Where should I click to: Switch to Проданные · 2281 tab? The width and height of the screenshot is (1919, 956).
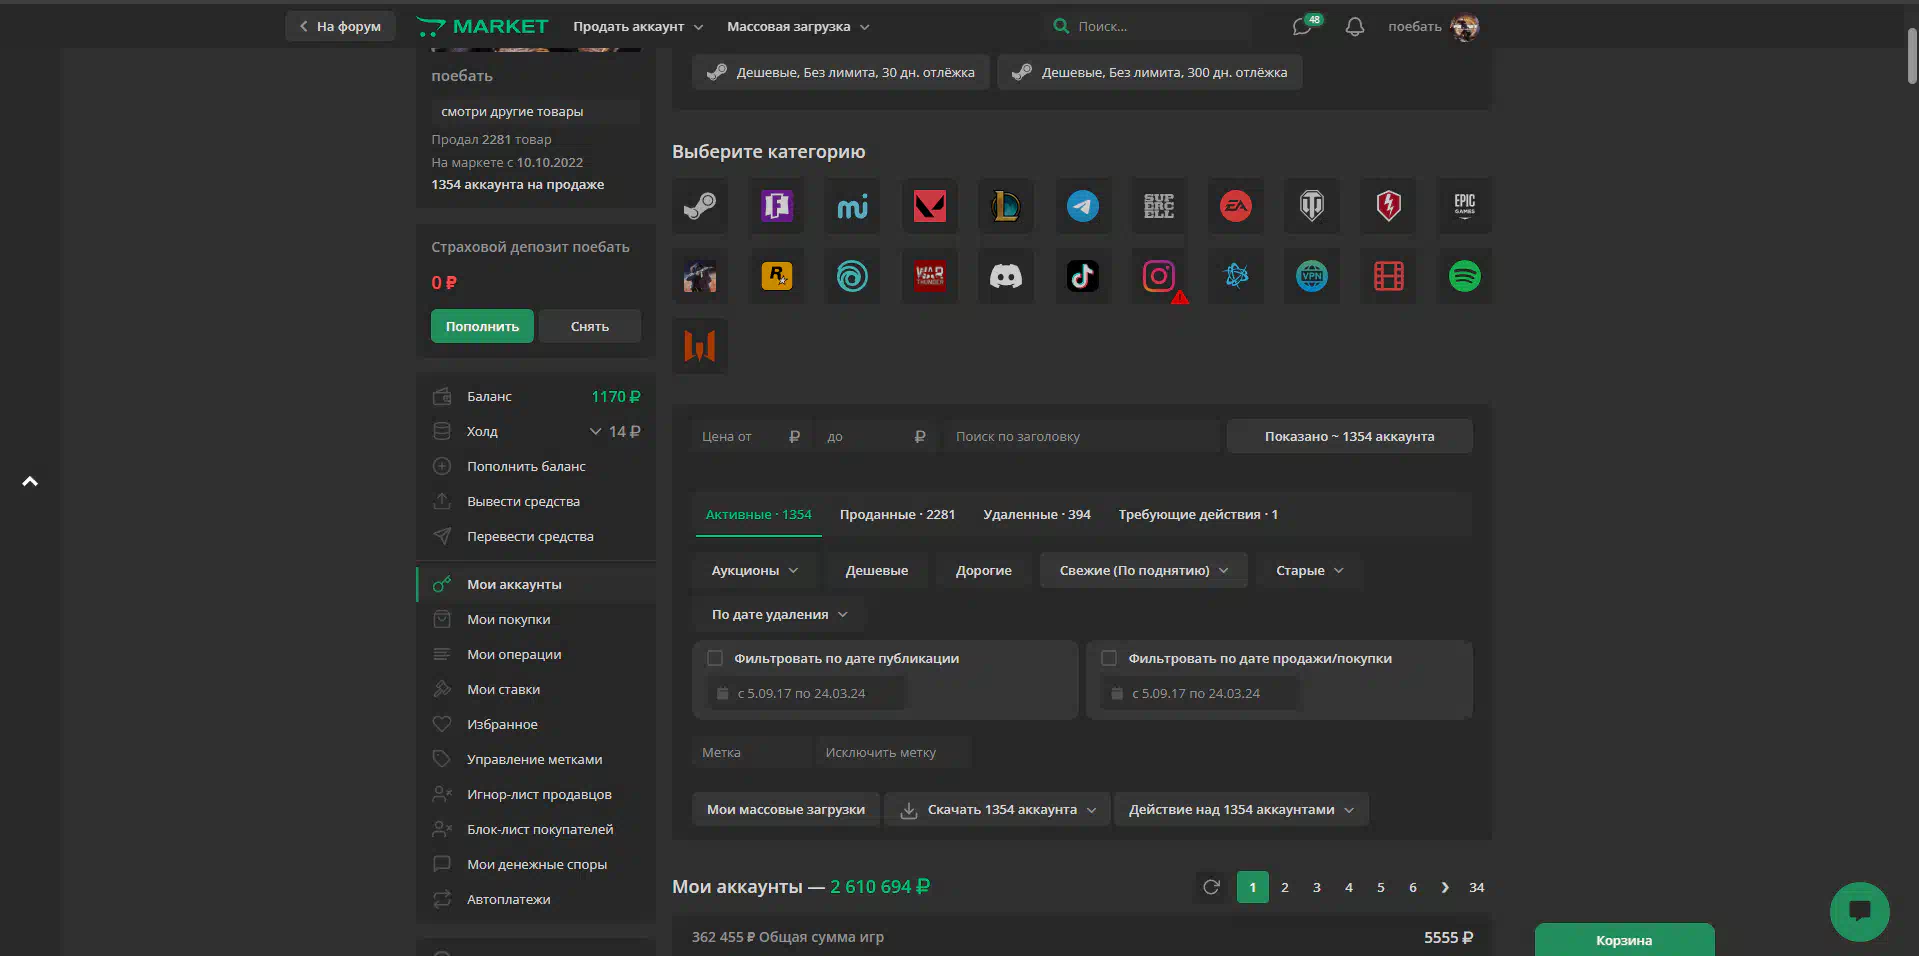pyautogui.click(x=897, y=514)
